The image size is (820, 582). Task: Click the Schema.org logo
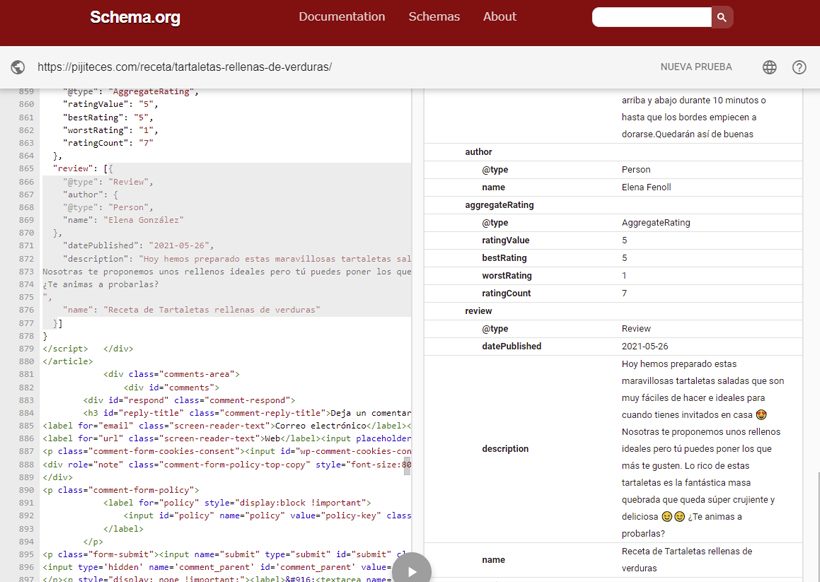(135, 17)
